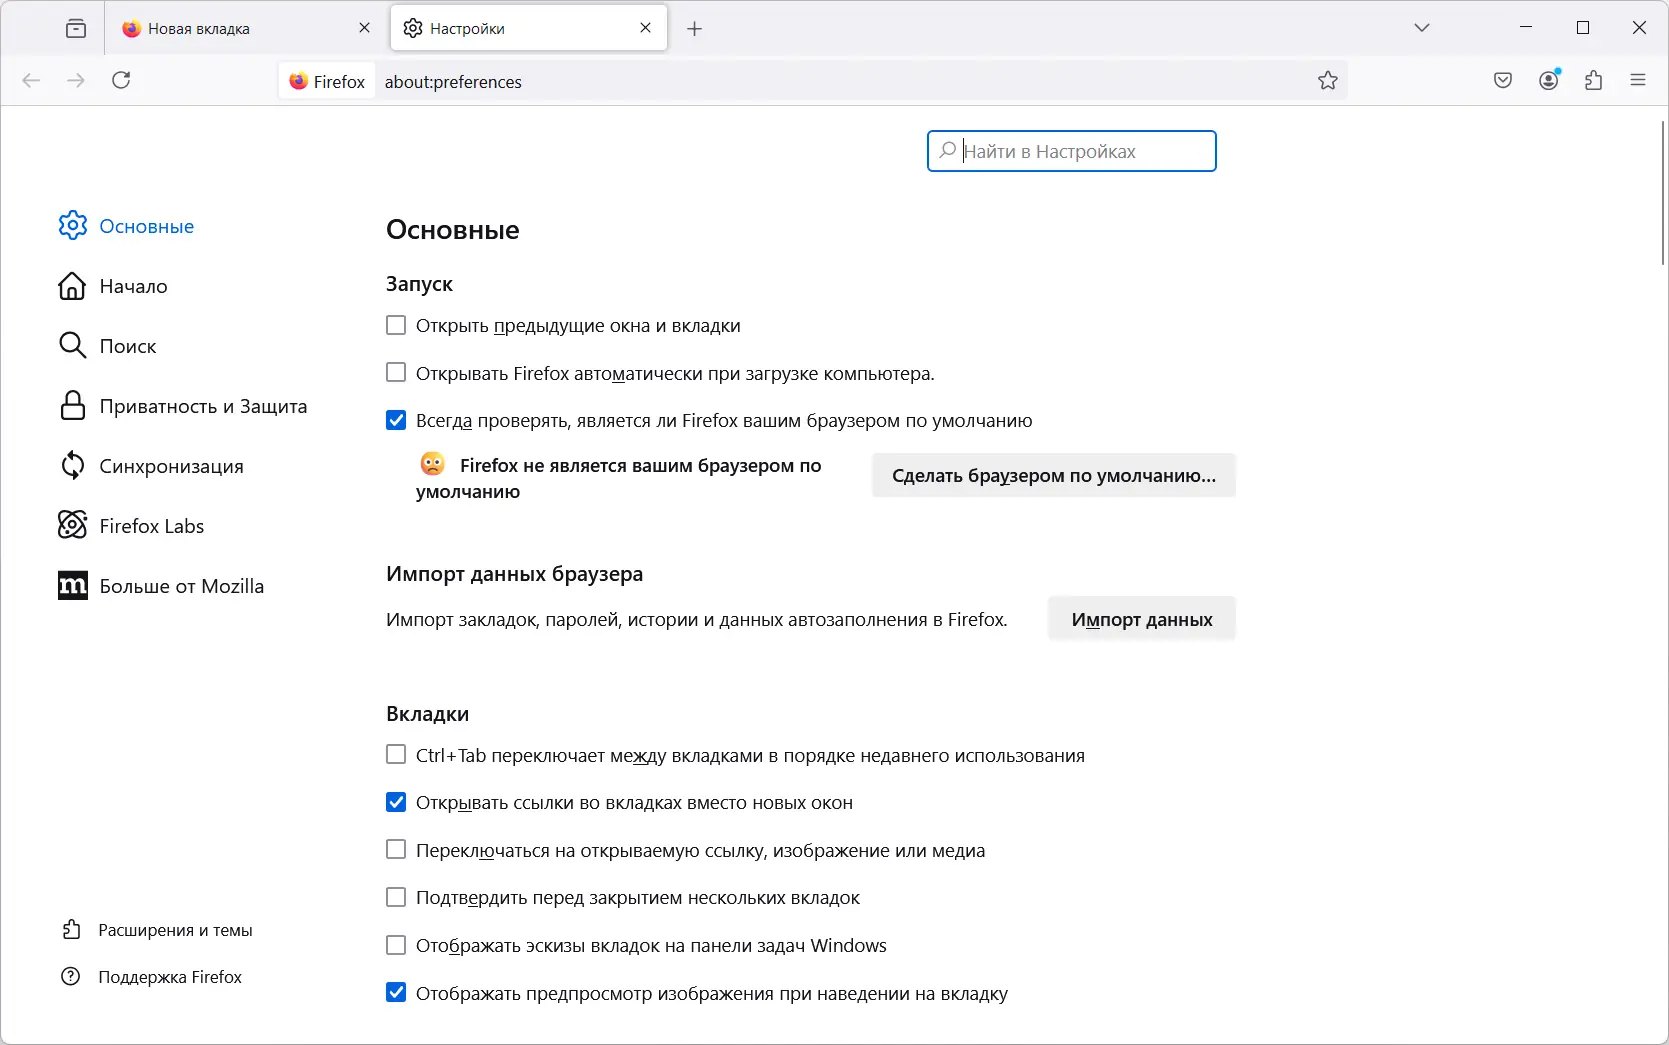Click "Сделать браузером по умолчанию…" button
Screen dimensions: 1669x1045
pyautogui.click(x=1053, y=476)
